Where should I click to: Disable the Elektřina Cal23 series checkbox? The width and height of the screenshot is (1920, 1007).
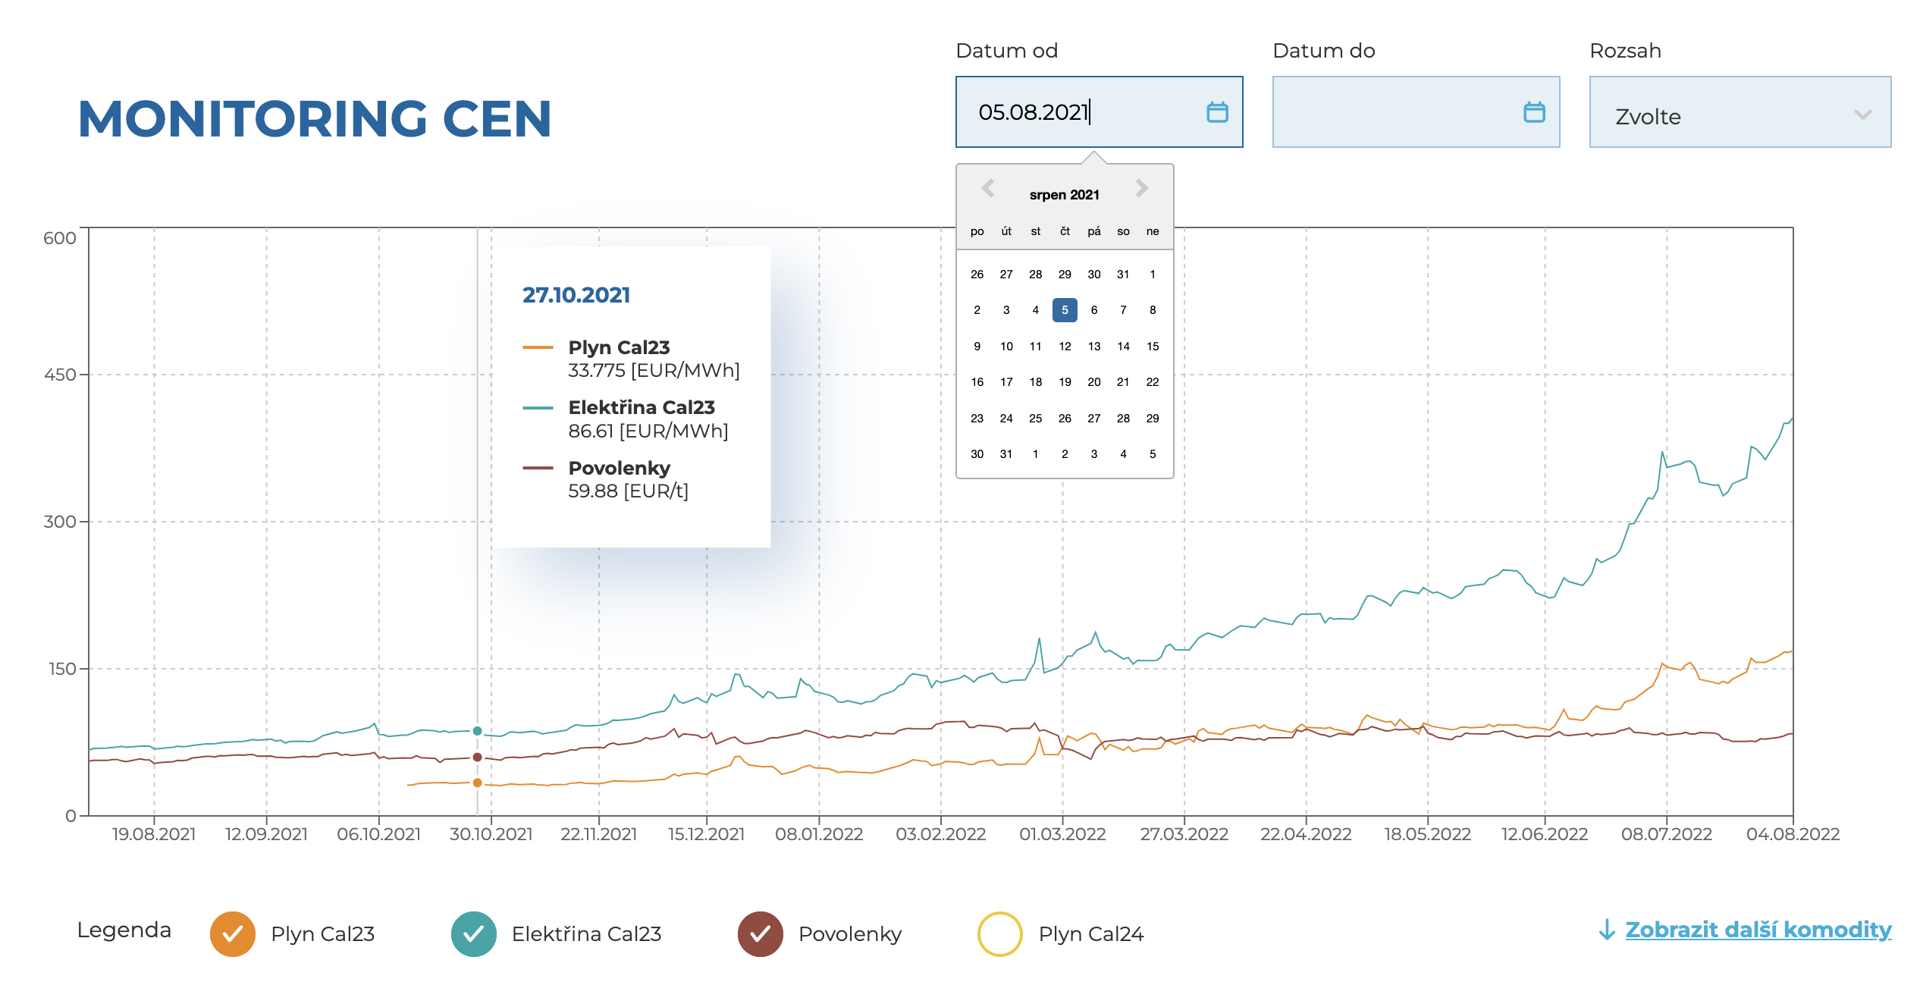coord(473,934)
